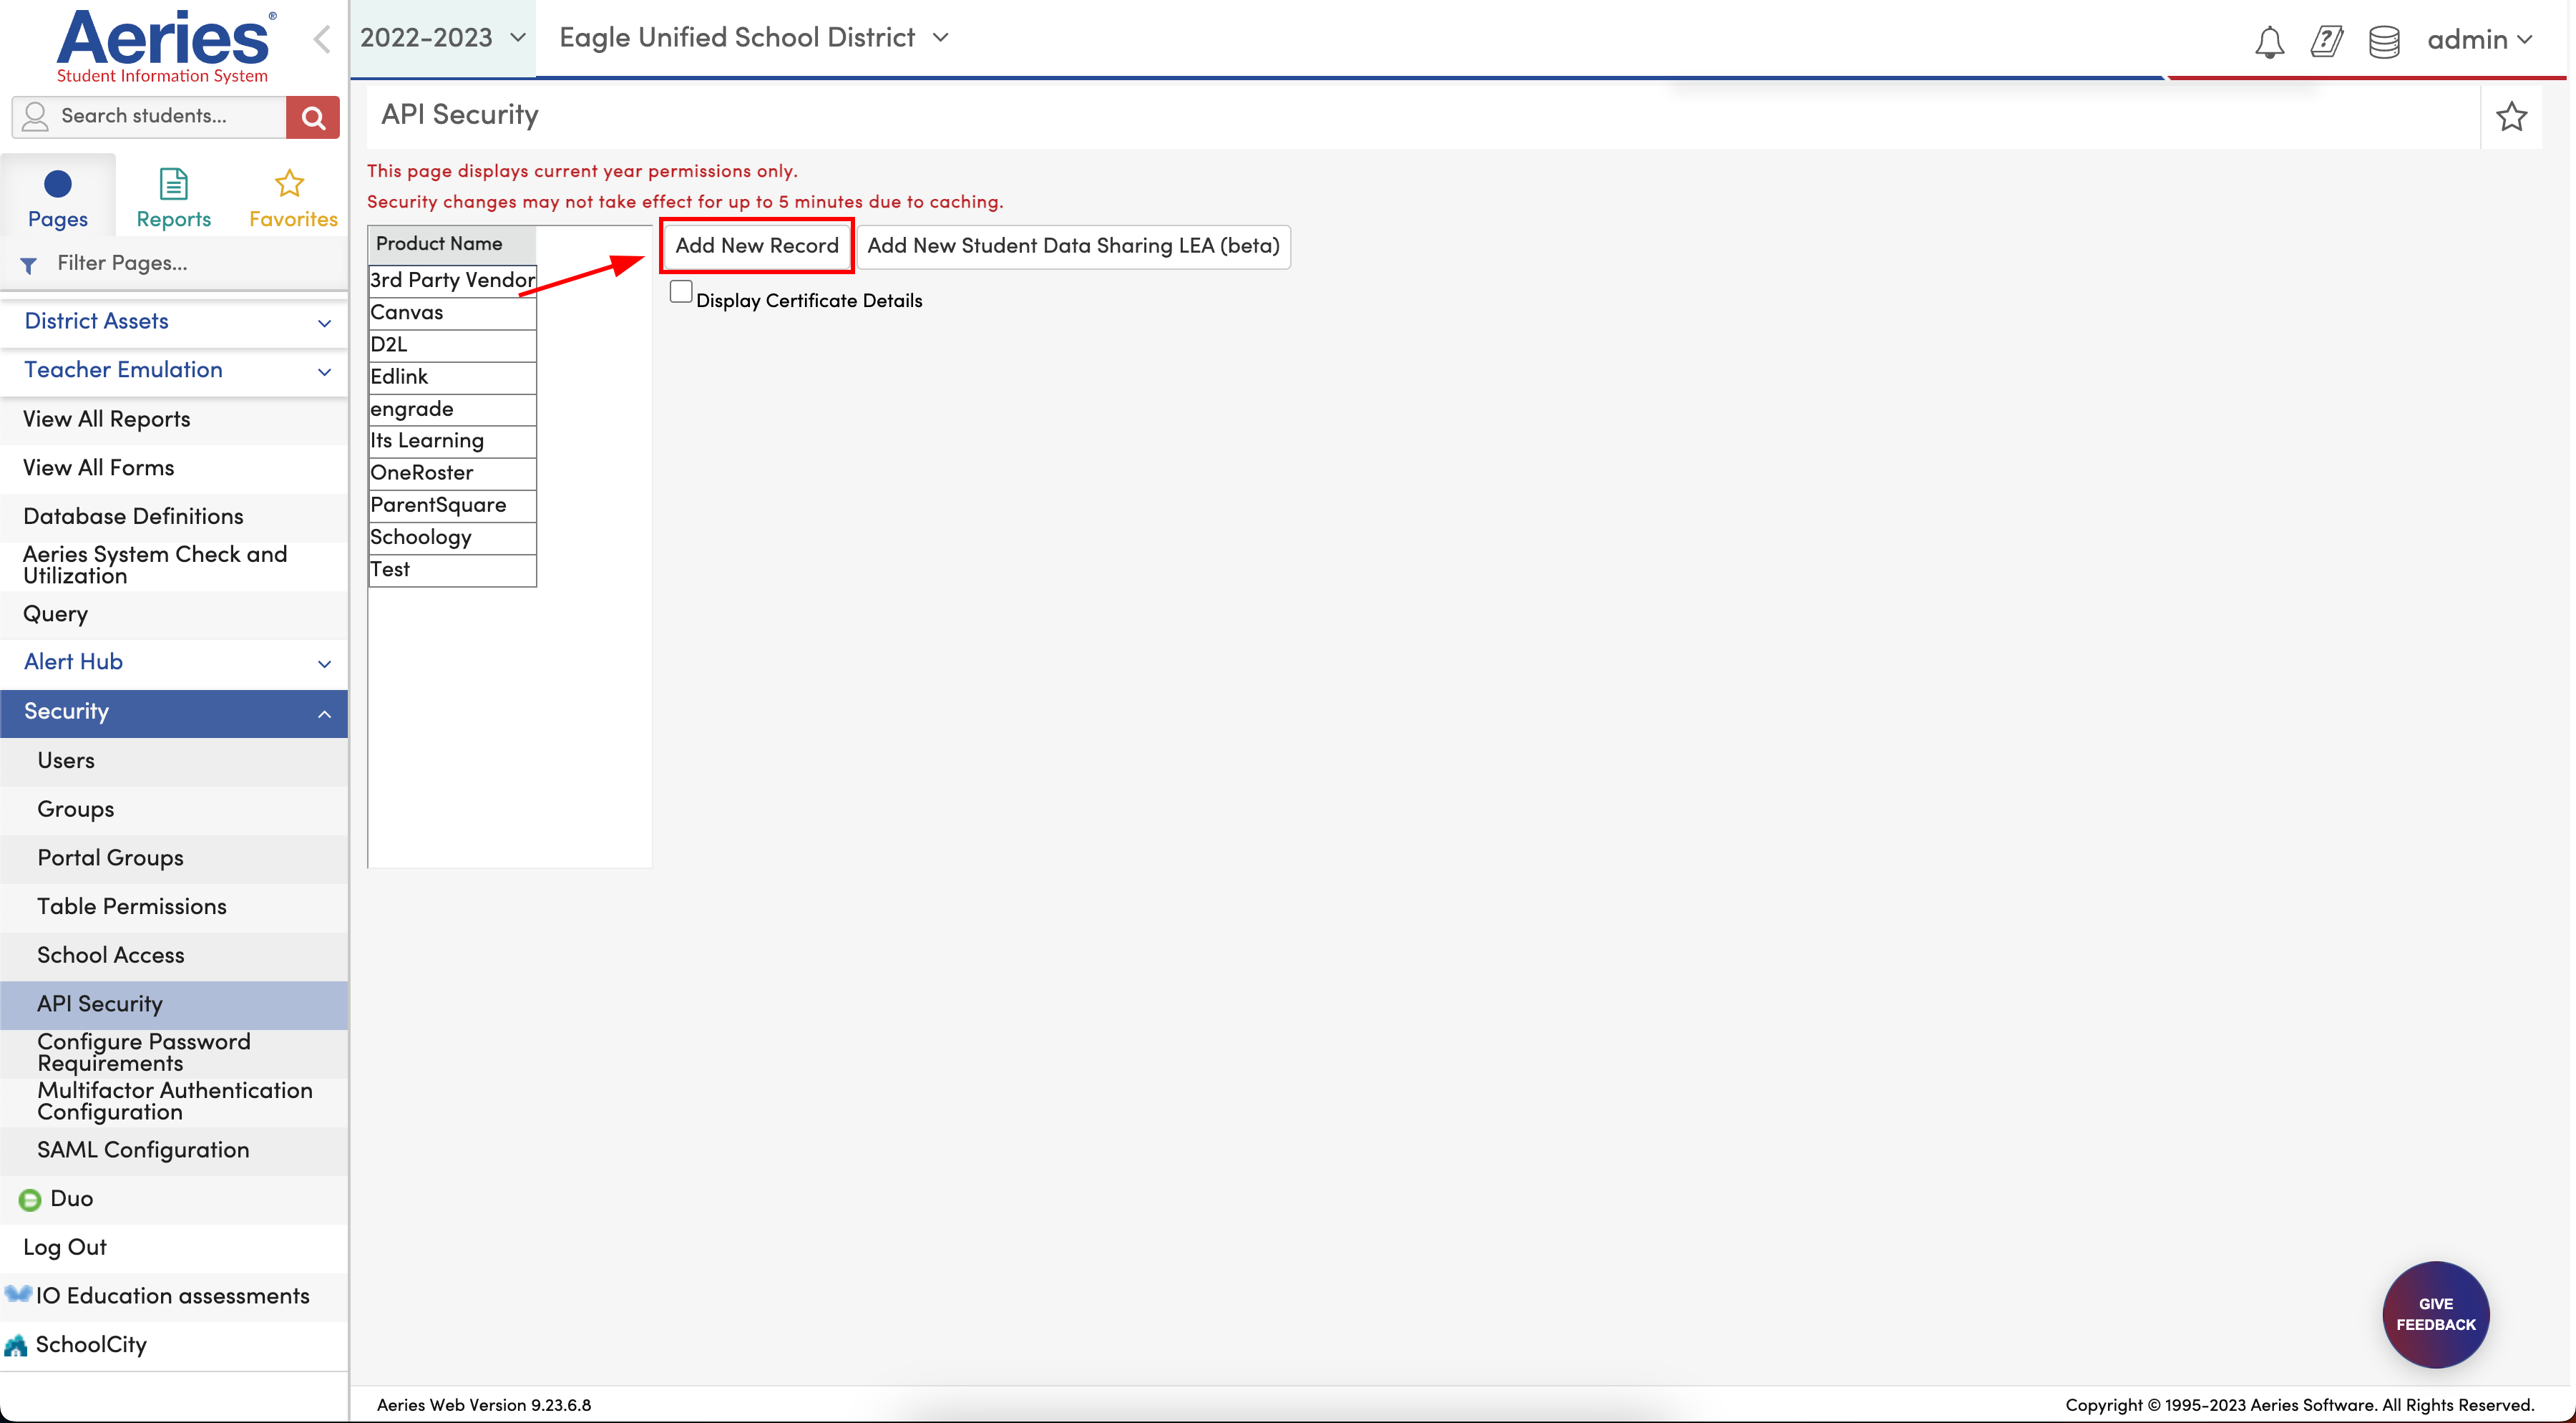Open the 2022-2023 school year dropdown
The image size is (2576, 1423).
click(442, 38)
